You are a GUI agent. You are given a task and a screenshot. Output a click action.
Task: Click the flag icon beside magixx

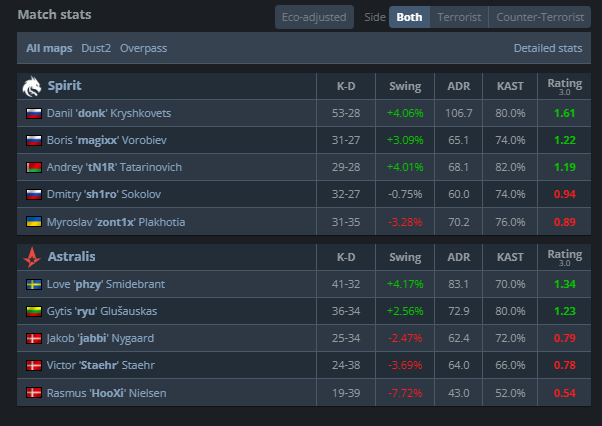coord(34,140)
